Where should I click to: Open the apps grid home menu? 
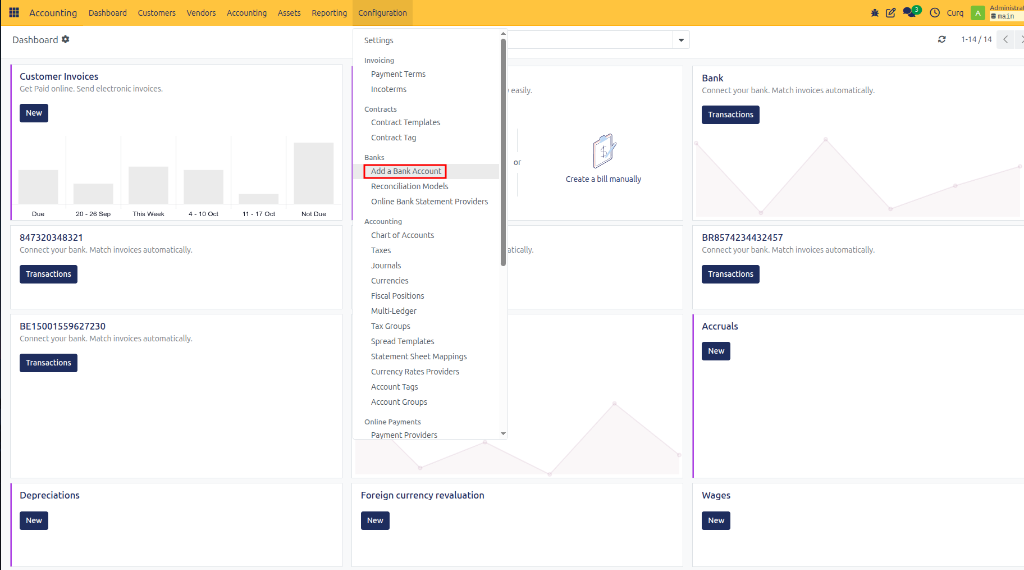(x=14, y=12)
